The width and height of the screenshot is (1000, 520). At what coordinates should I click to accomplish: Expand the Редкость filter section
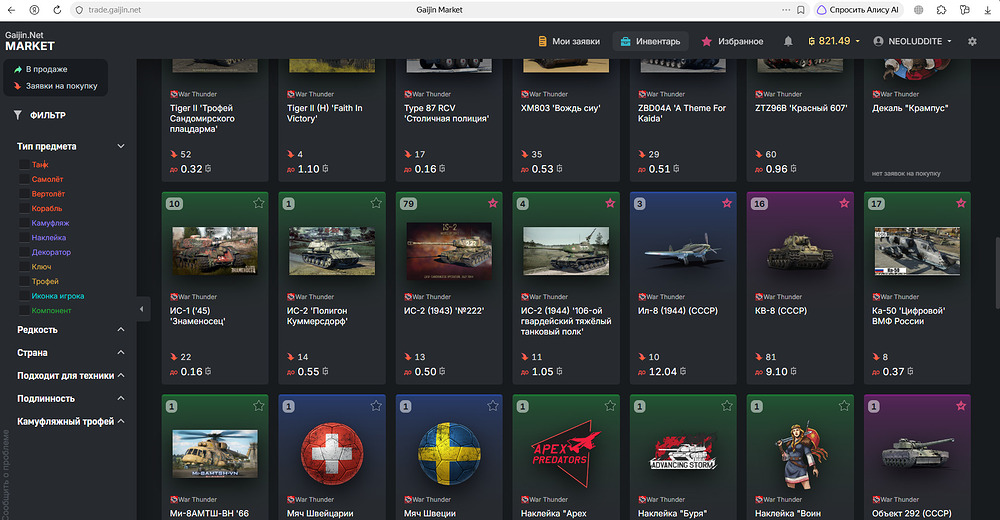click(x=121, y=329)
